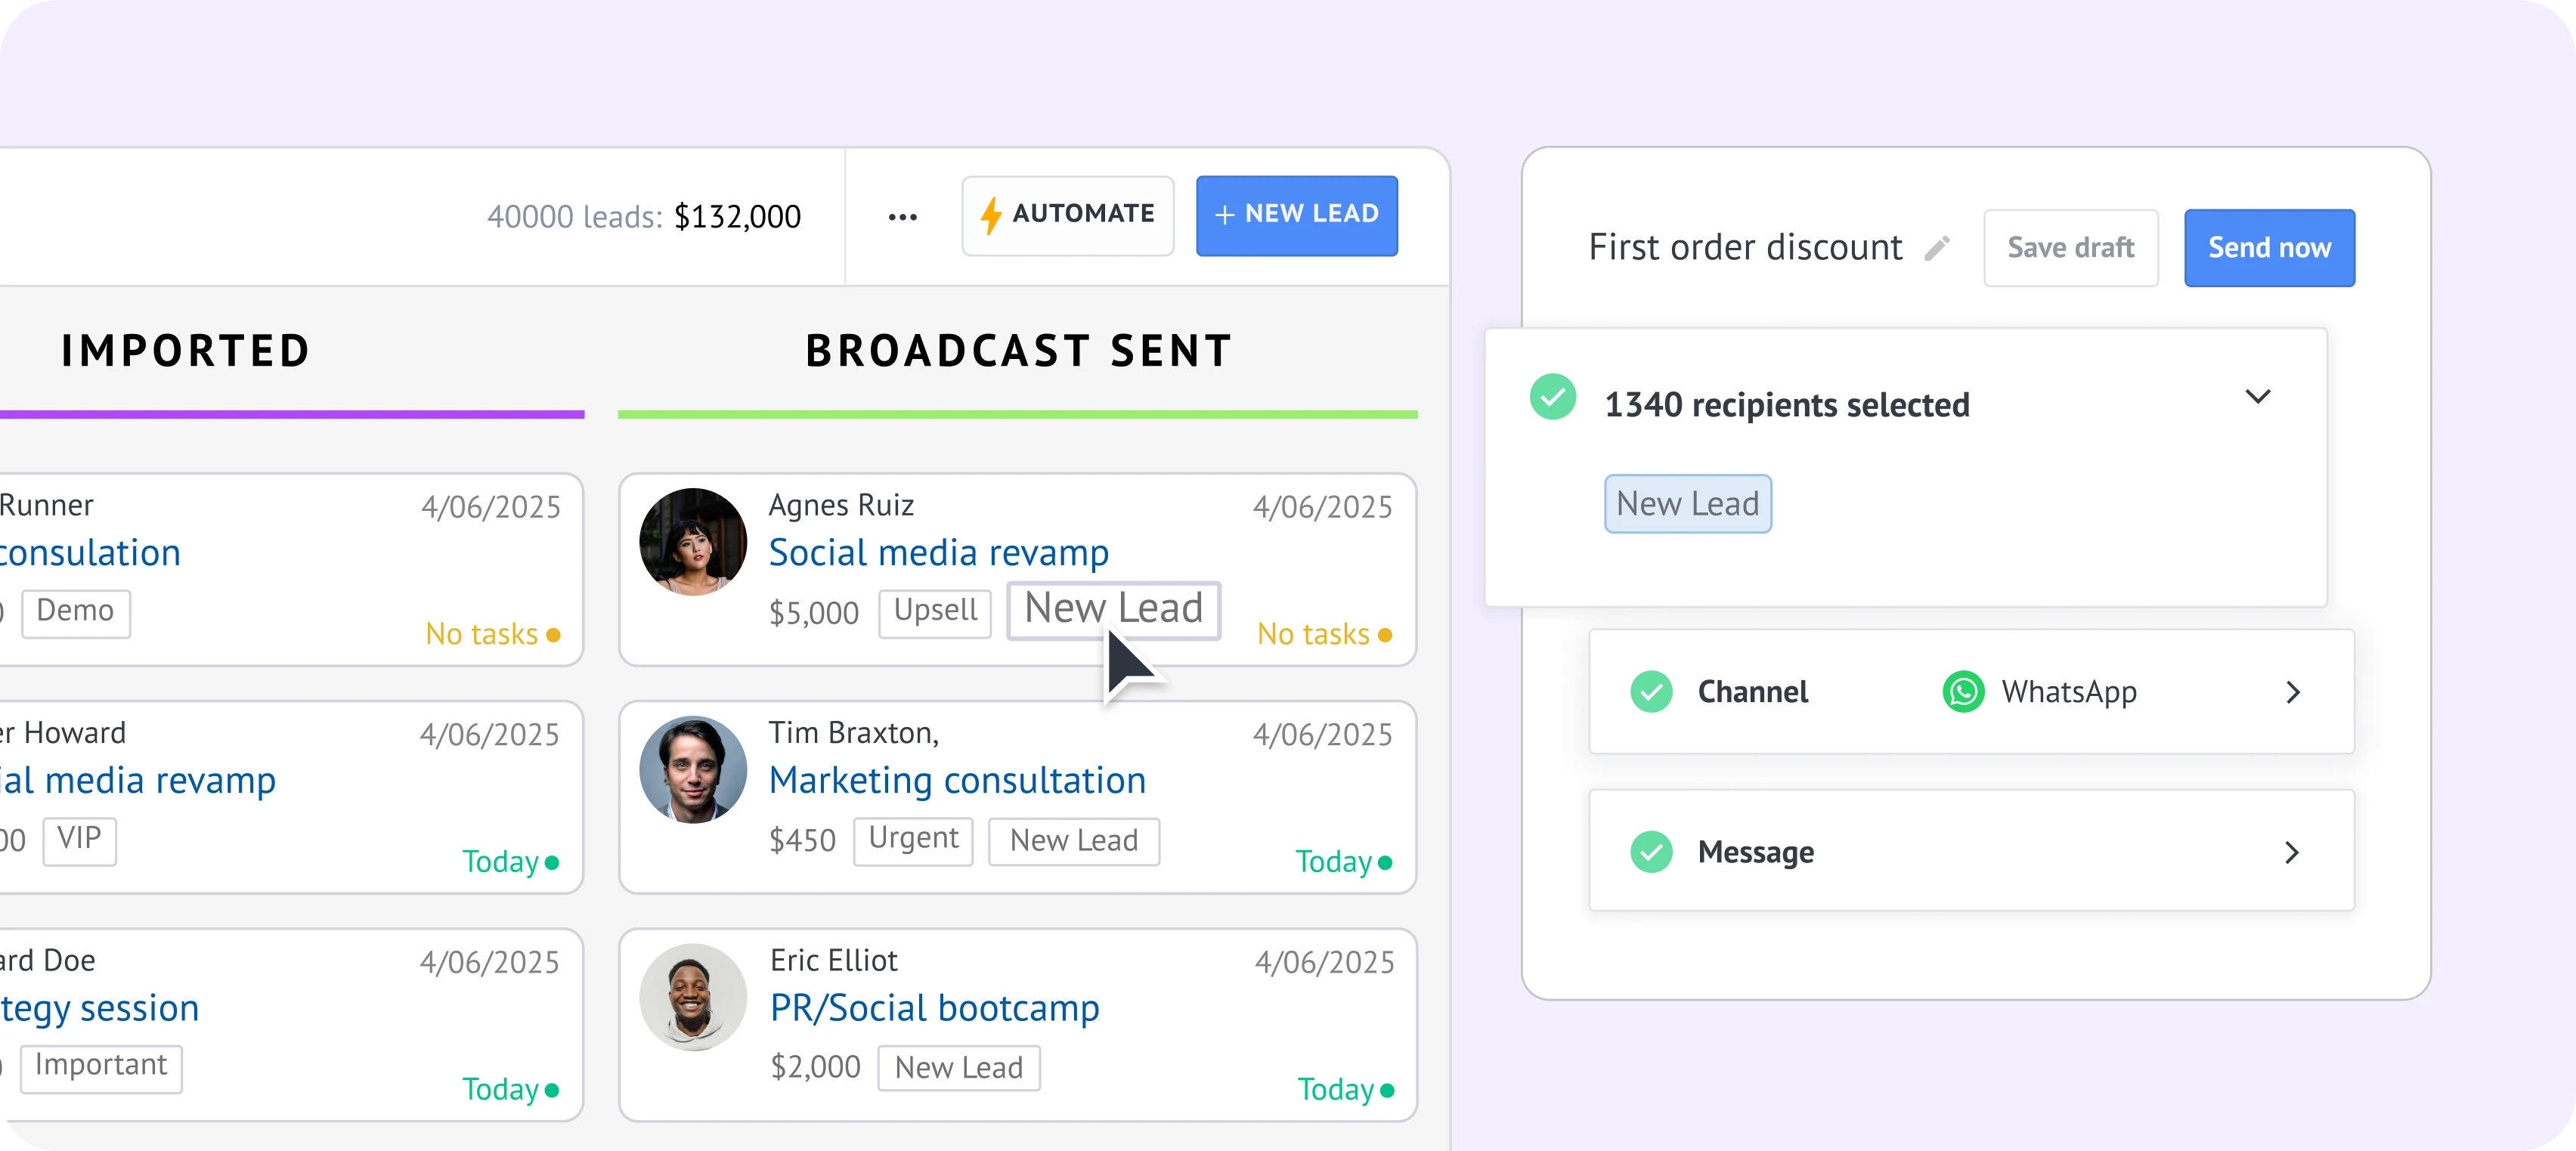This screenshot has height=1151, width=2576.
Task: Click the highlighted New Lead tag under recipients
Action: [x=1687, y=504]
